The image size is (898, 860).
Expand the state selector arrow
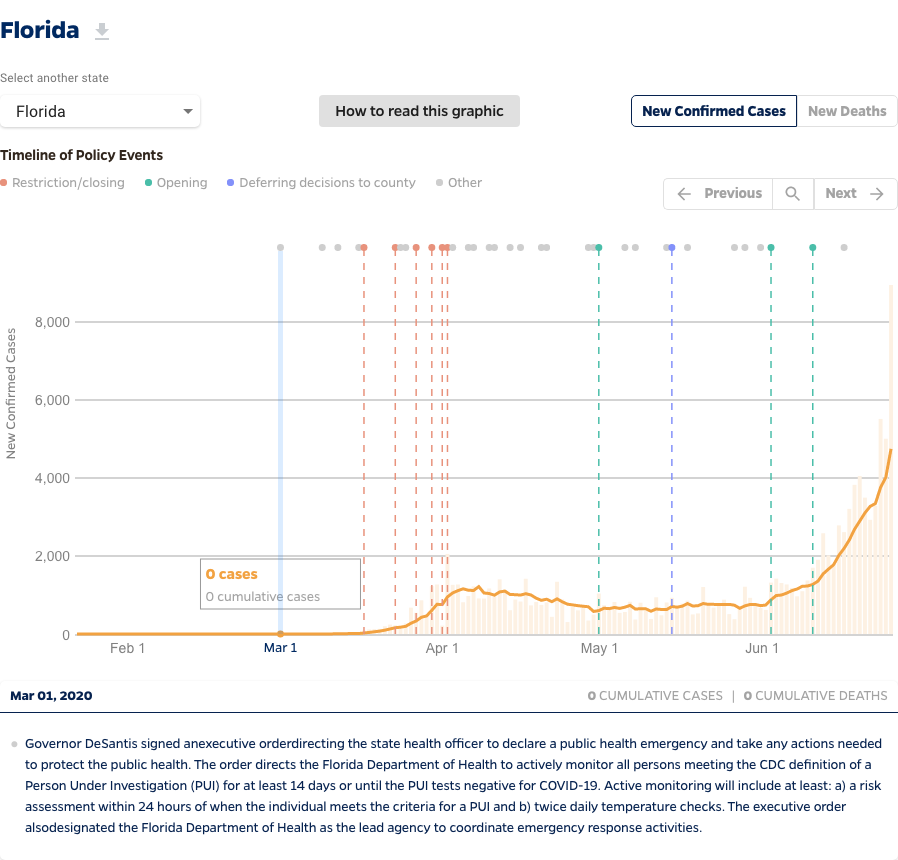tap(187, 112)
